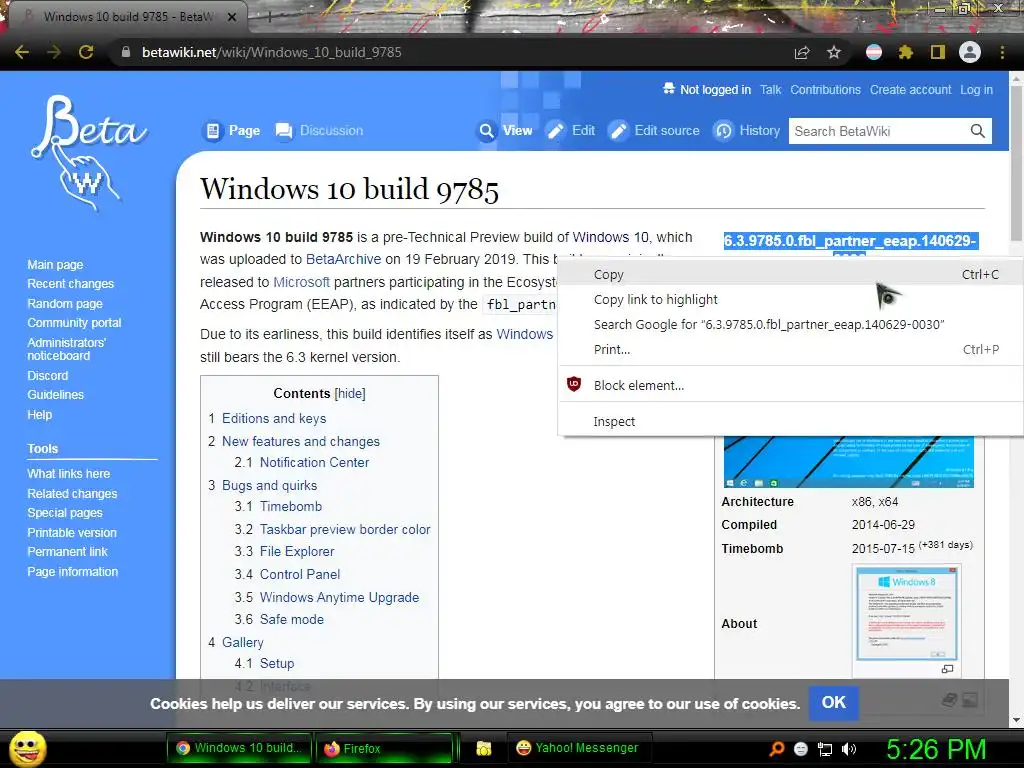This screenshot has width=1024, height=768.
Task: Click the striped extension icon next to bookmark star
Action: tap(874, 52)
